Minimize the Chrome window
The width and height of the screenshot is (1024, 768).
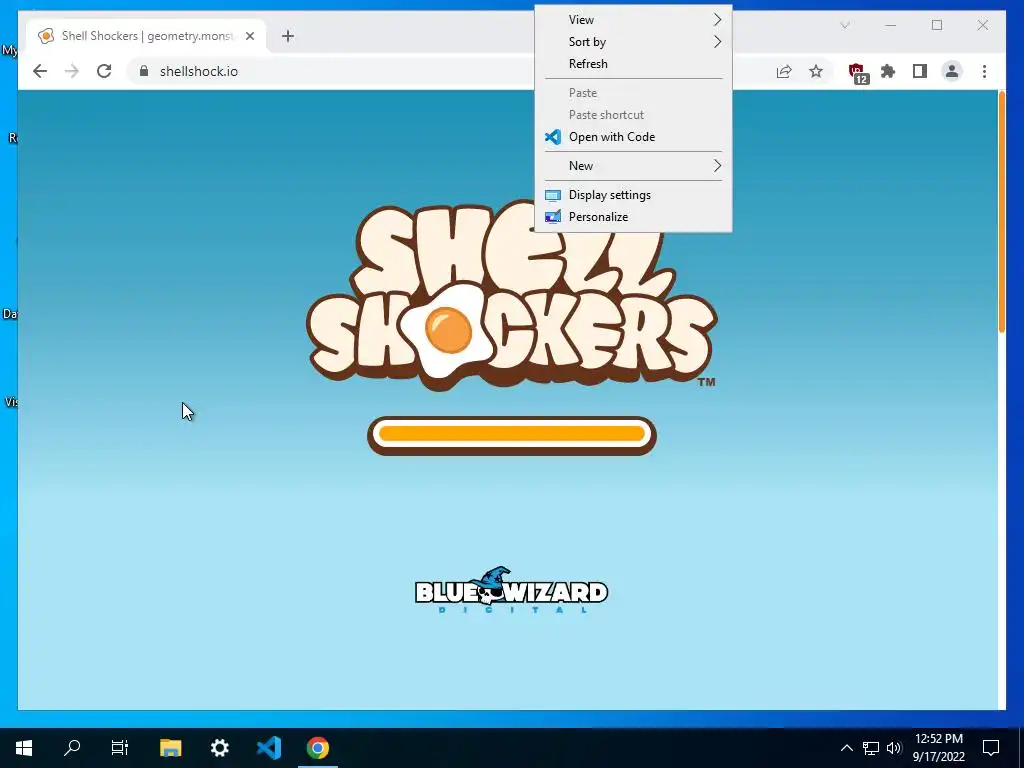(891, 25)
